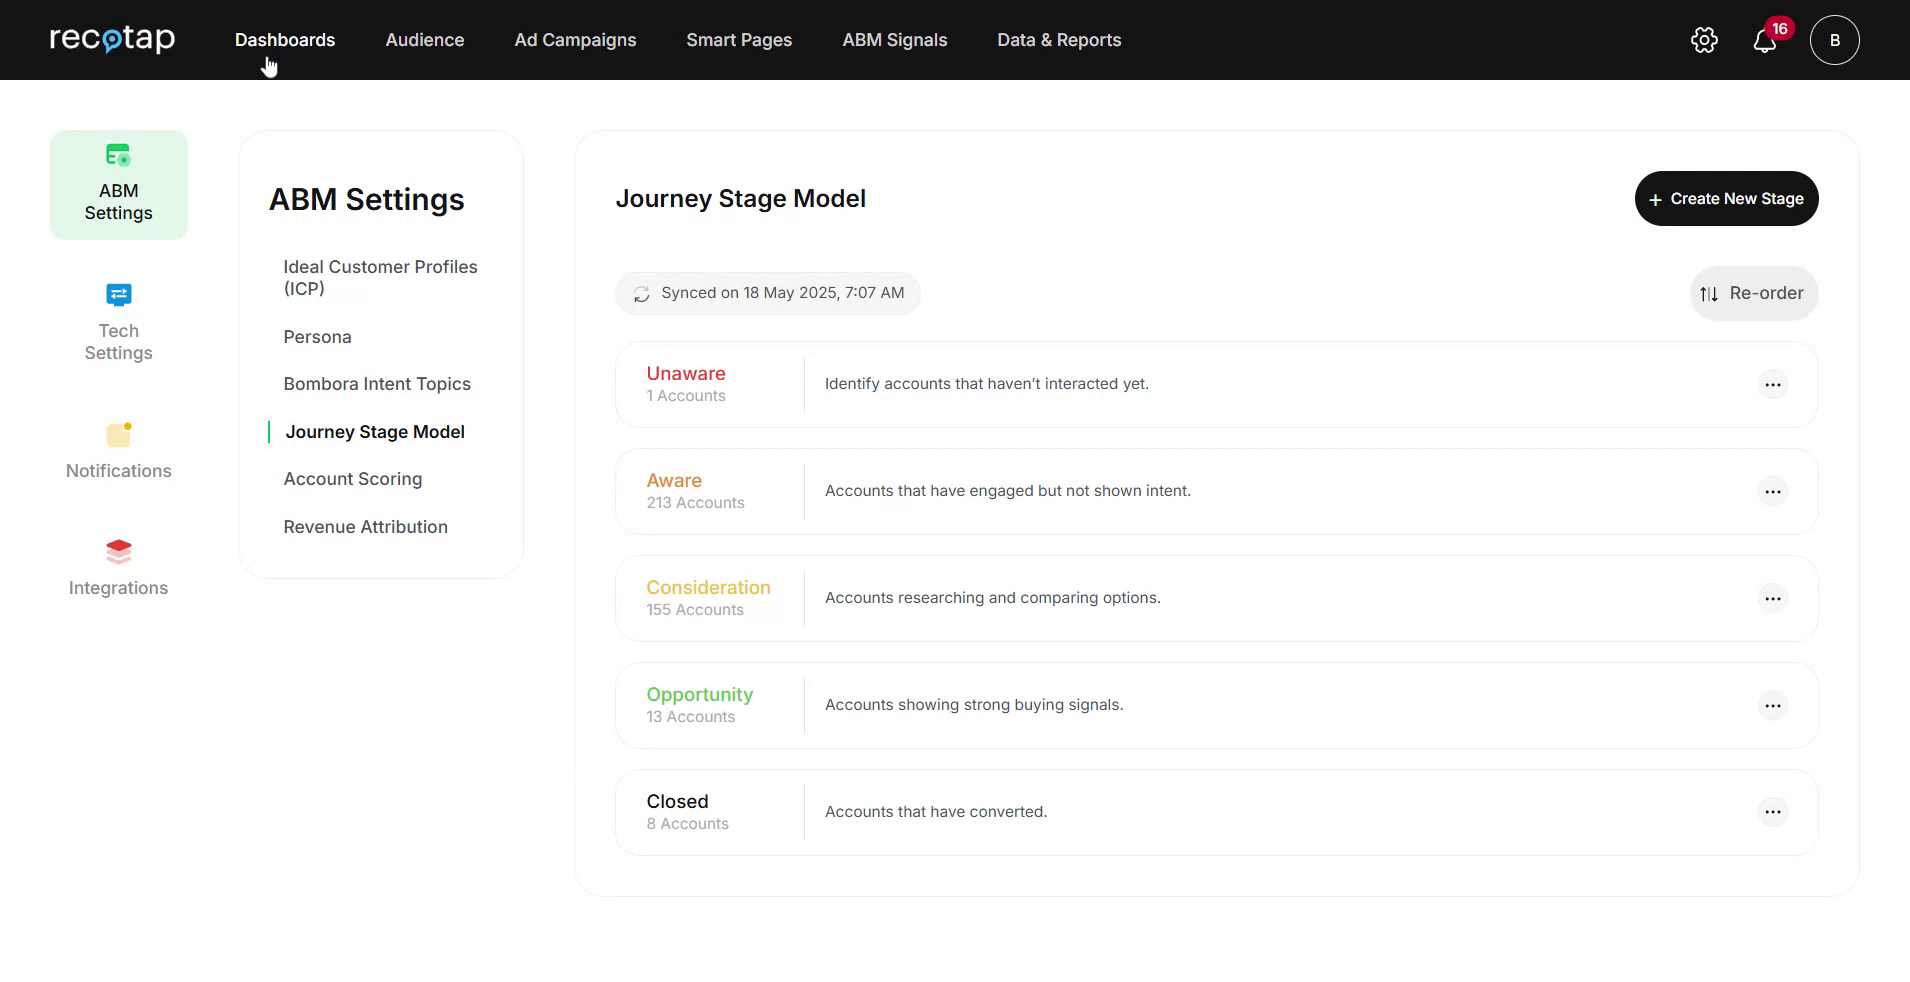
Task: Open the settings gear icon
Action: (x=1704, y=40)
